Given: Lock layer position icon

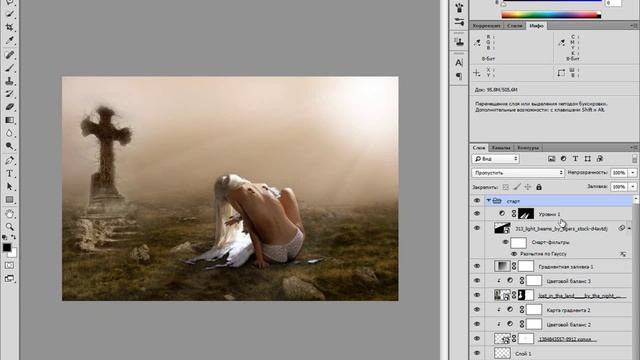Looking at the screenshot, I should point(528,187).
